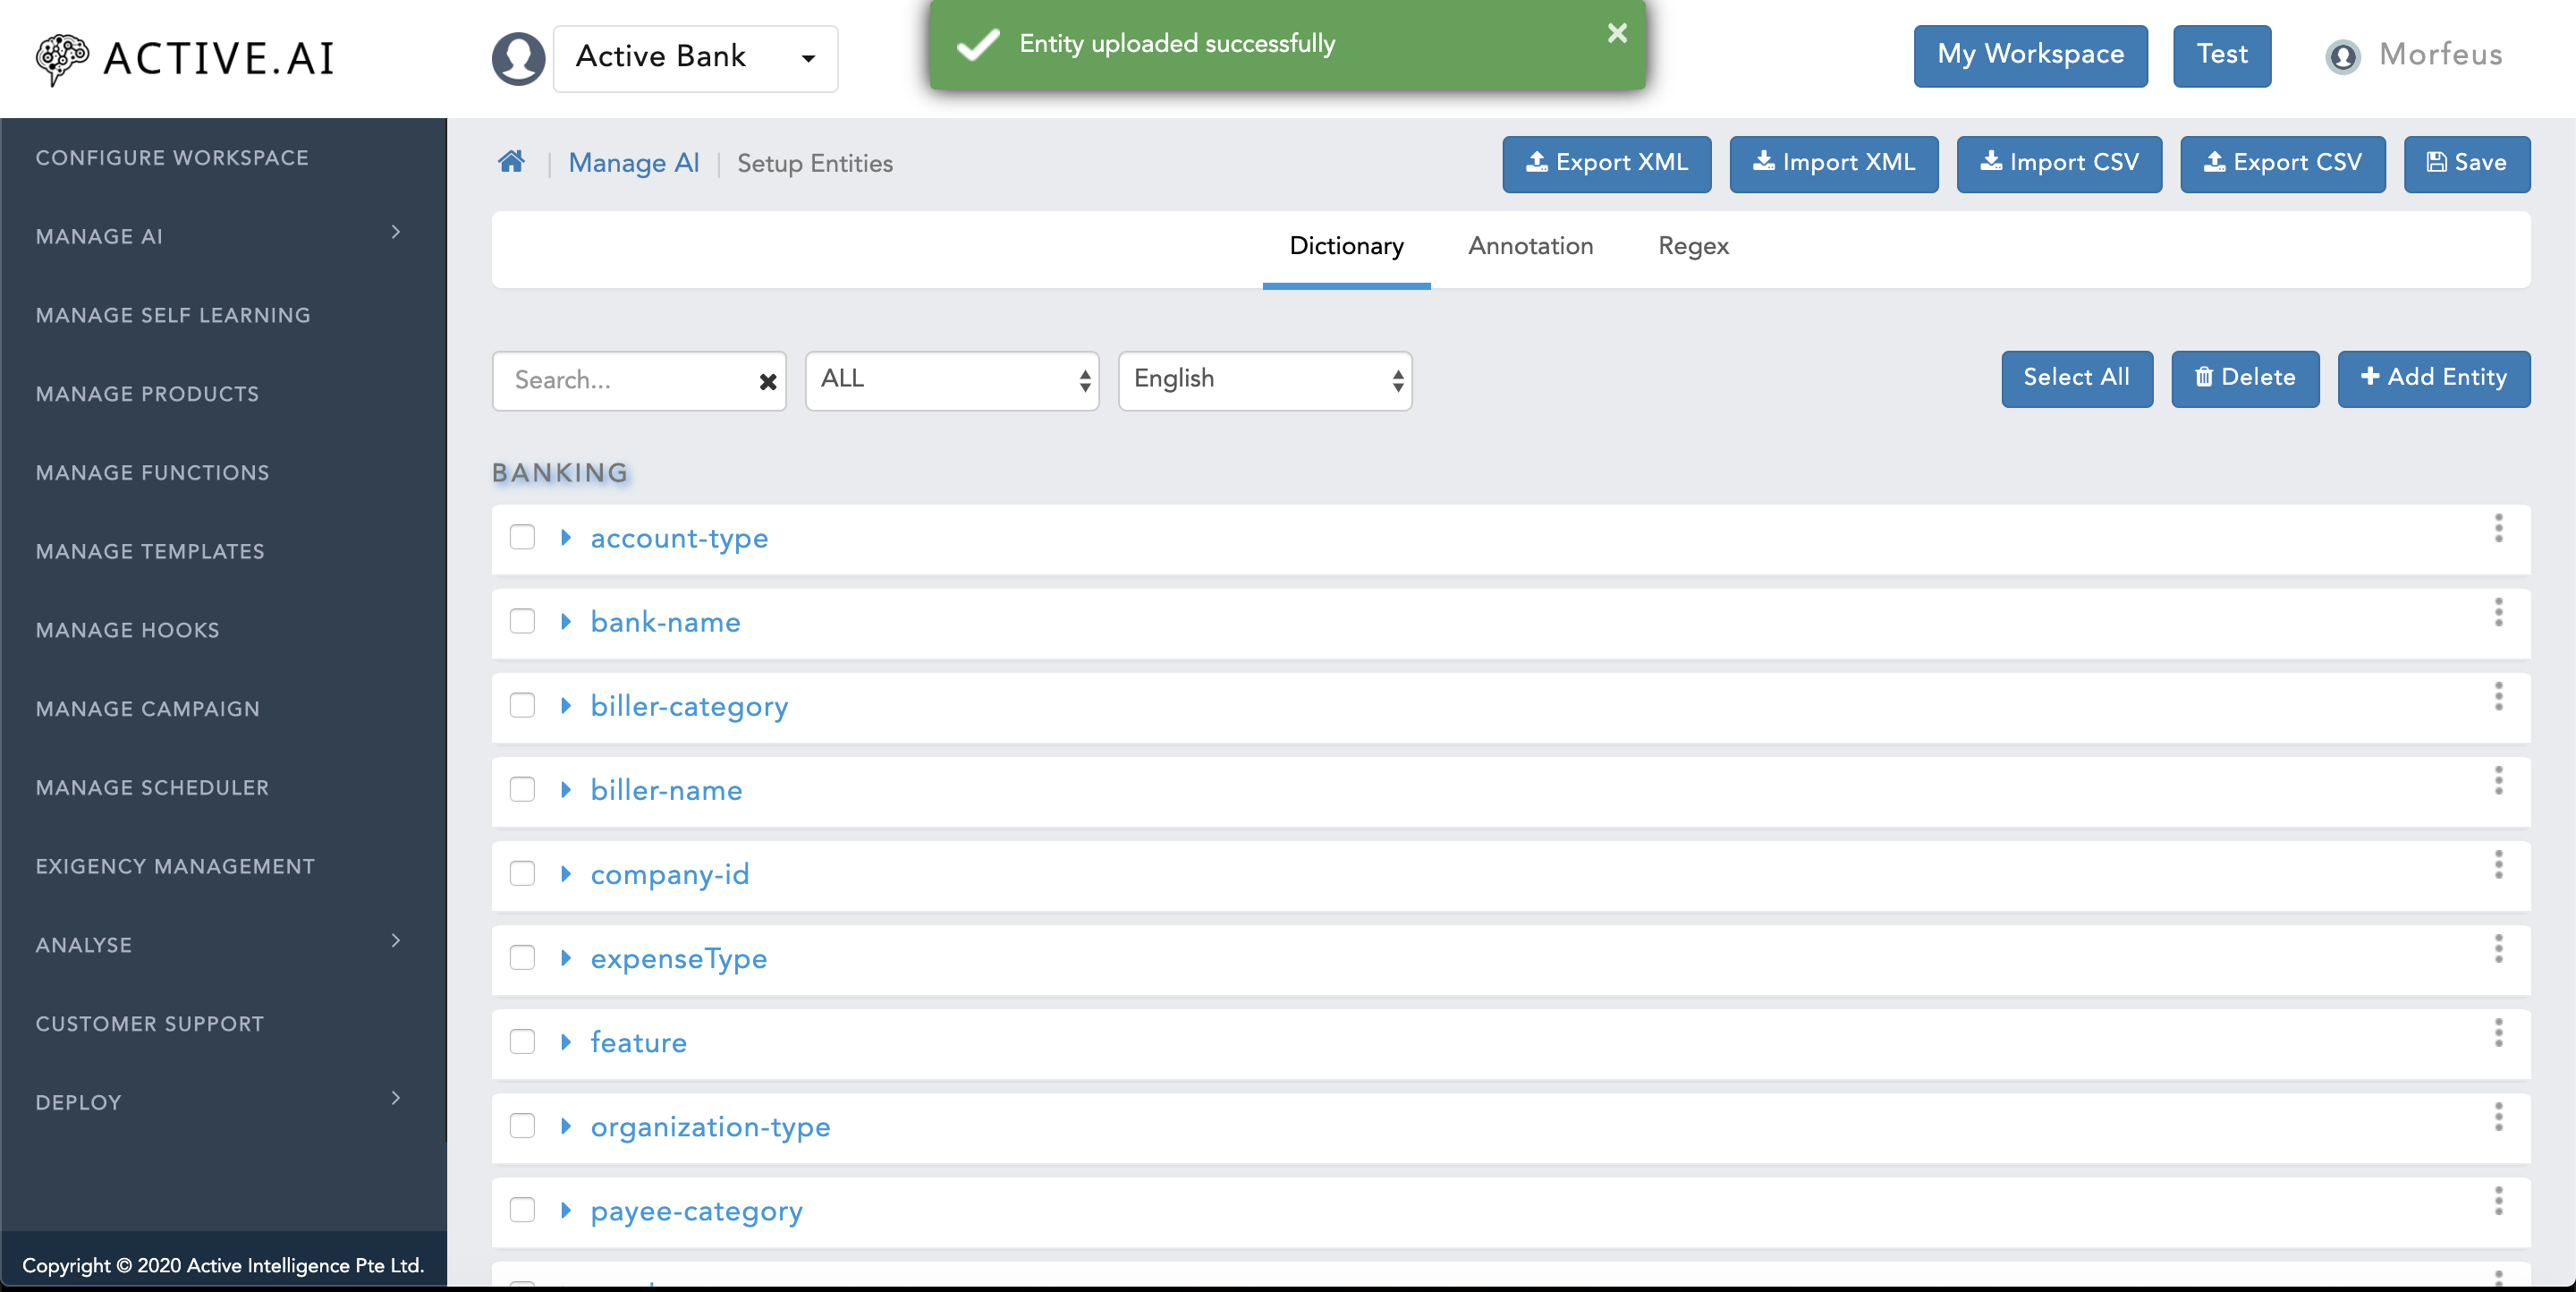The image size is (2576, 1292).
Task: Tick the bank-name checkbox
Action: (522, 621)
